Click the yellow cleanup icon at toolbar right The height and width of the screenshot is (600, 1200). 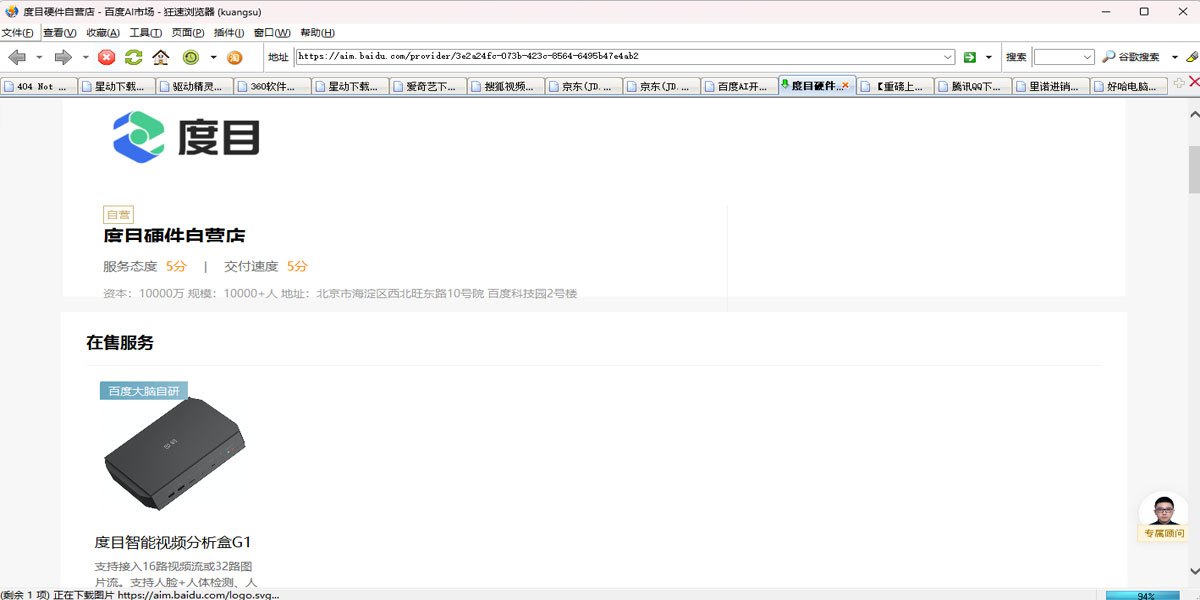click(1191, 57)
